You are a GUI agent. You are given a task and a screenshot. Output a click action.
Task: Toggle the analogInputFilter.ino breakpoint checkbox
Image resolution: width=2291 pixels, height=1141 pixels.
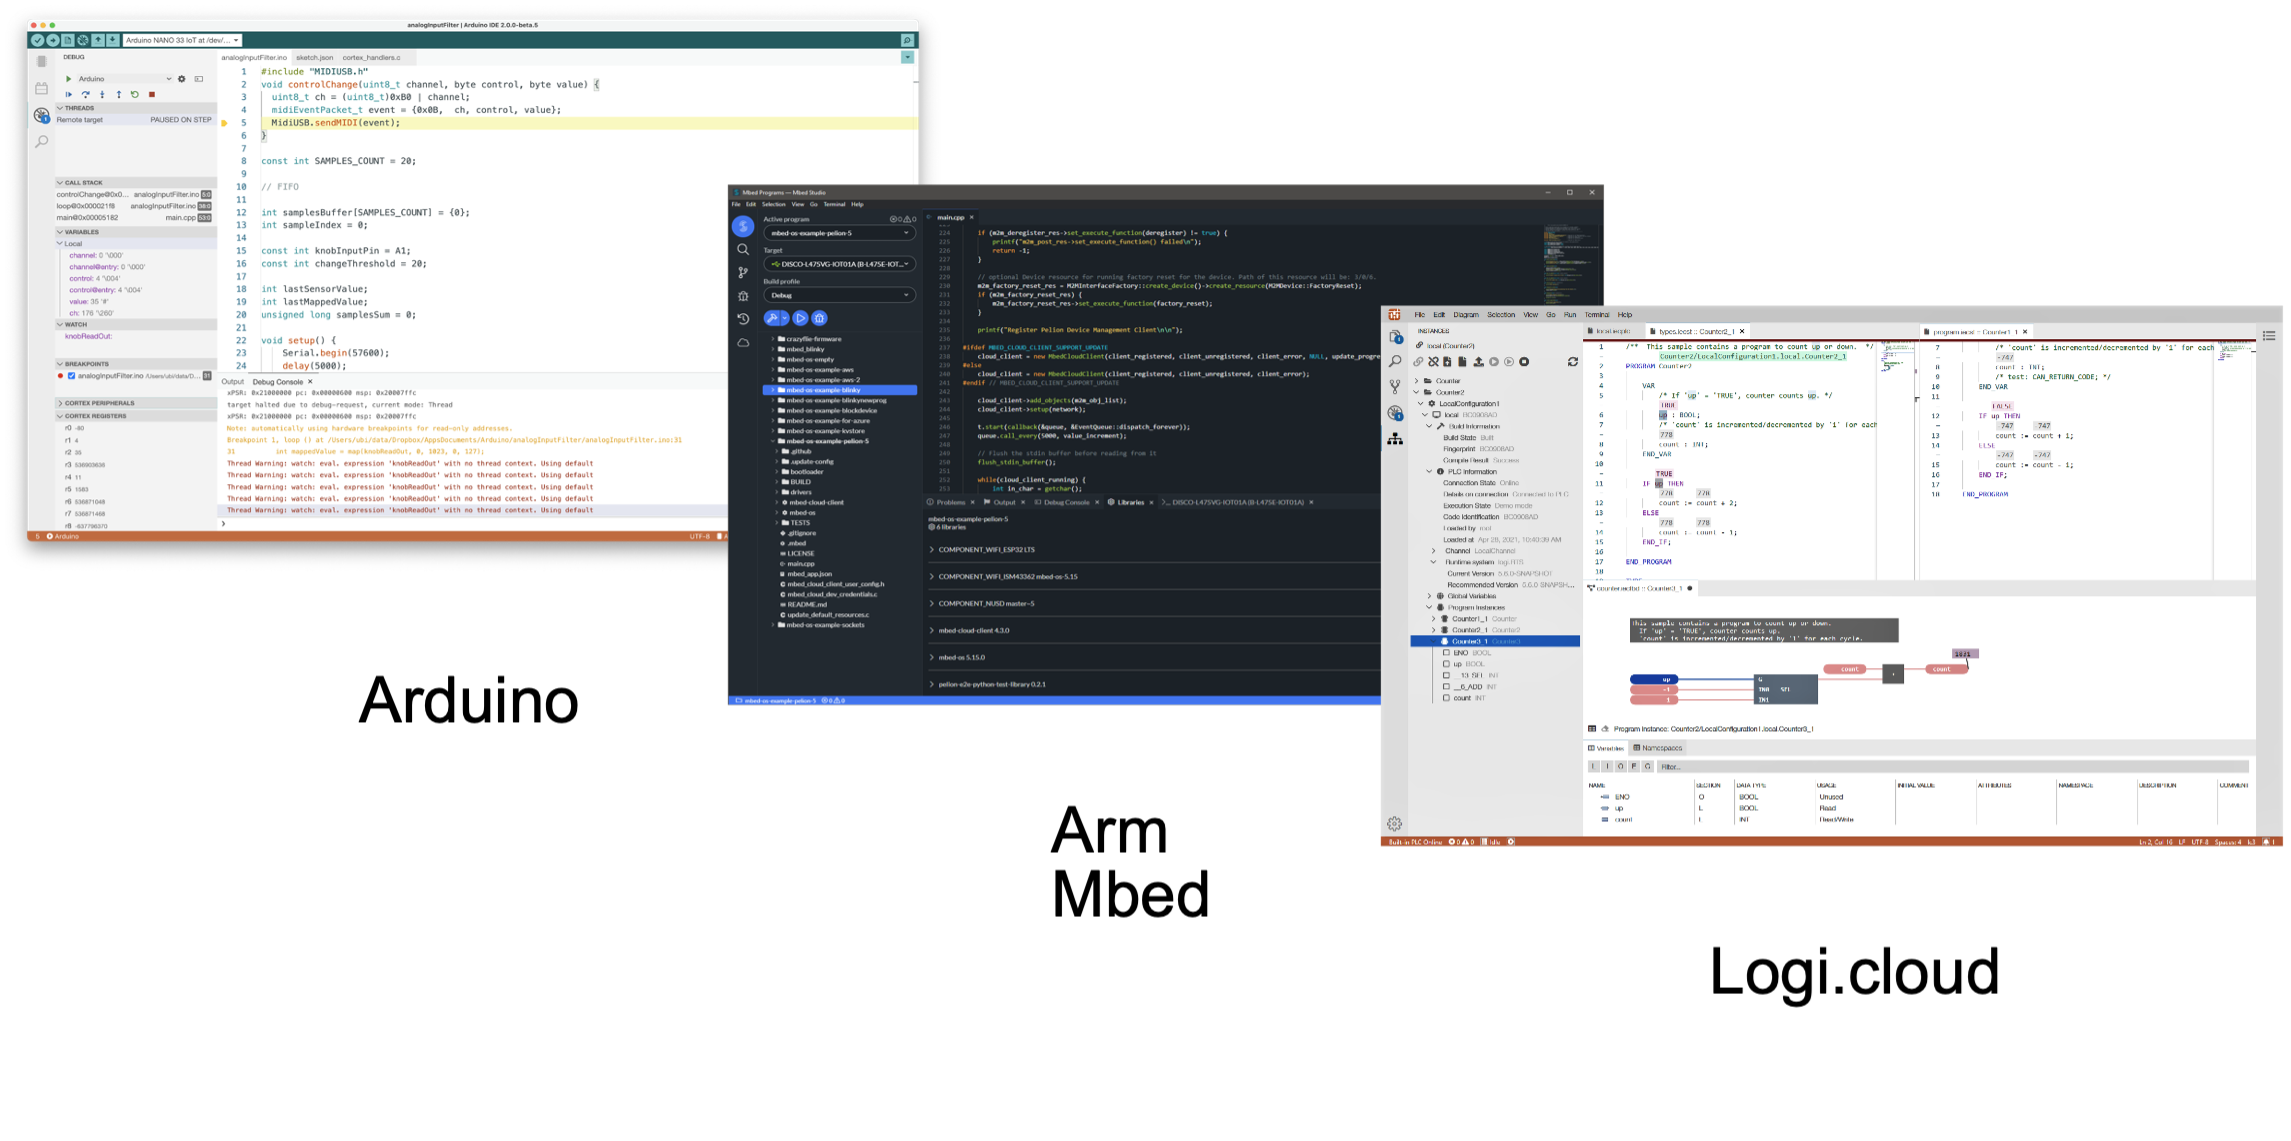(71, 377)
